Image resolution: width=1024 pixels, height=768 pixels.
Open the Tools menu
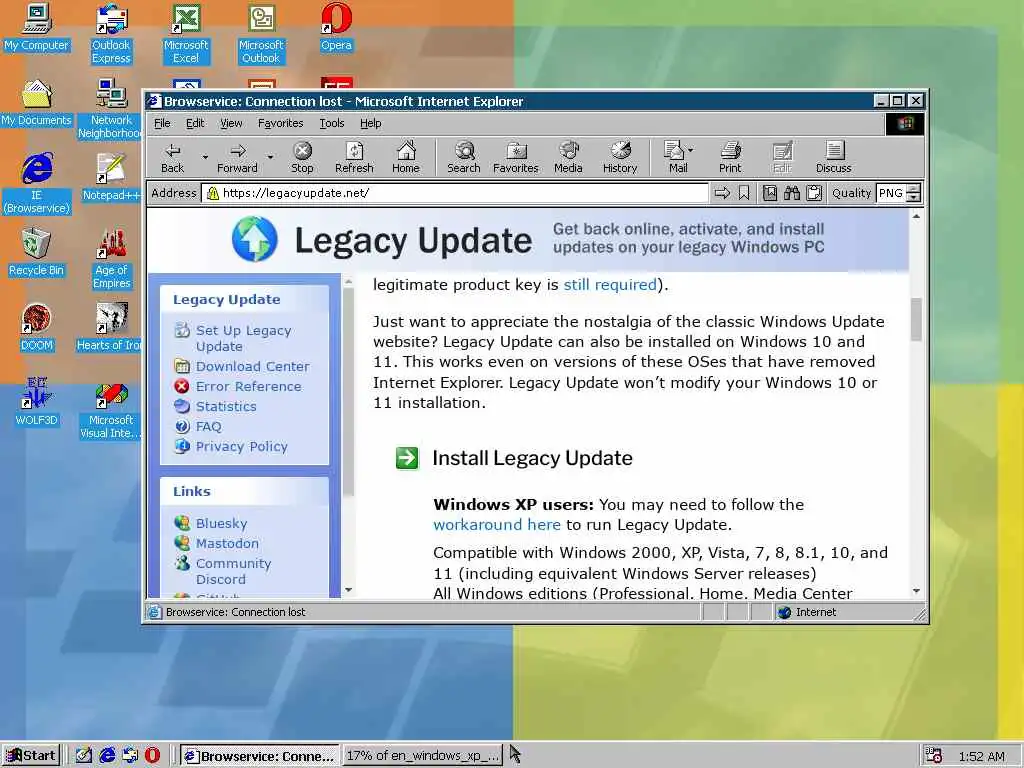coord(332,123)
